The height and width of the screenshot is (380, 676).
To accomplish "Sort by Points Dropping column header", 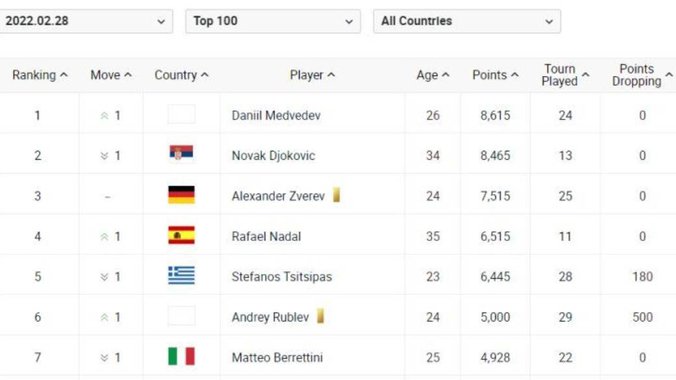I will pyautogui.click(x=642, y=75).
